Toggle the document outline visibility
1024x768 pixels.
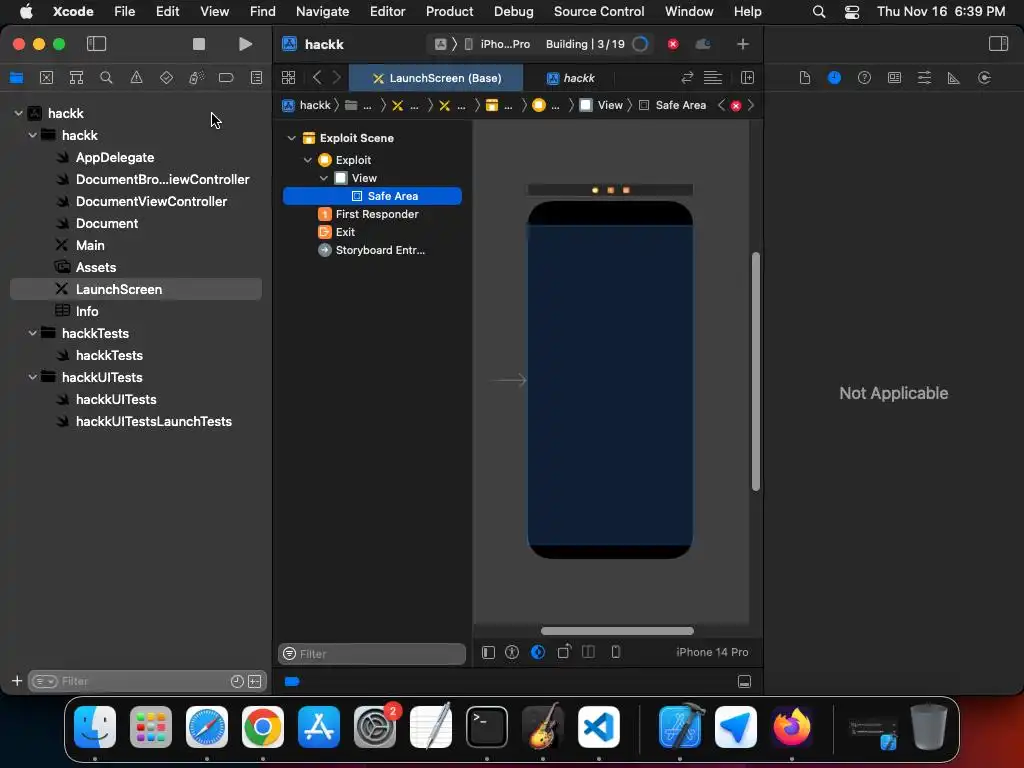488,652
